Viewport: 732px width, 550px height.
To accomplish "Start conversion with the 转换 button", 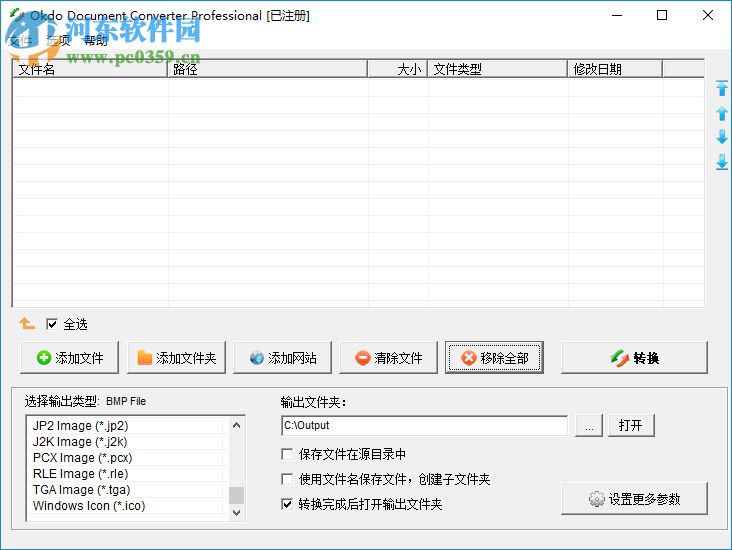I will click(634, 358).
